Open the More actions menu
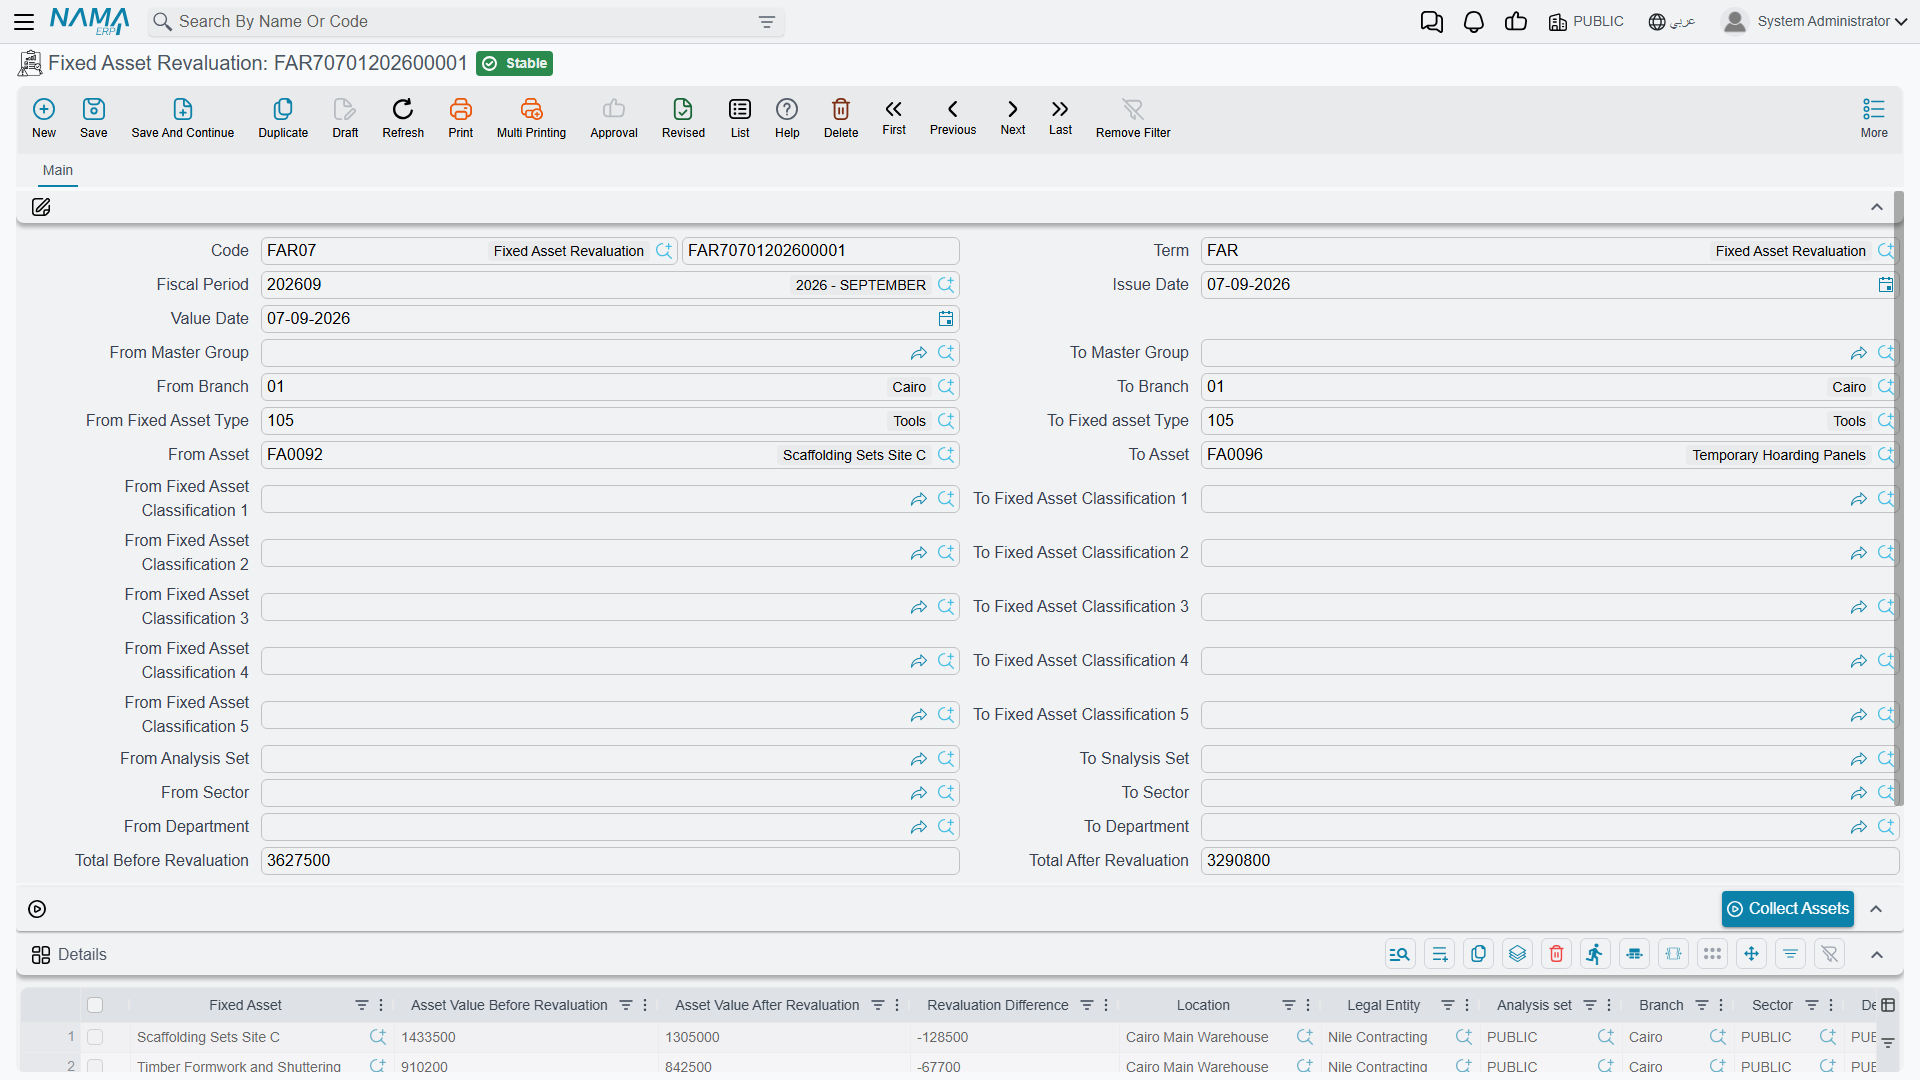Viewport: 1920px width, 1080px height. tap(1874, 118)
